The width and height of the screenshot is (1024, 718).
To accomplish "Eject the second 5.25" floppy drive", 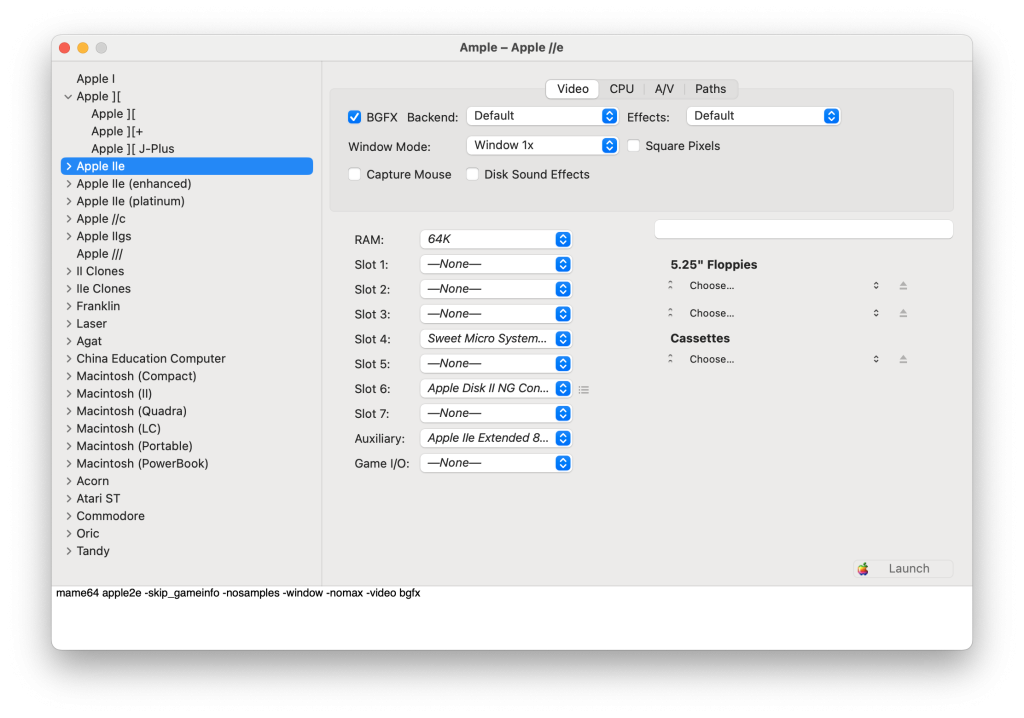I will pos(903,313).
